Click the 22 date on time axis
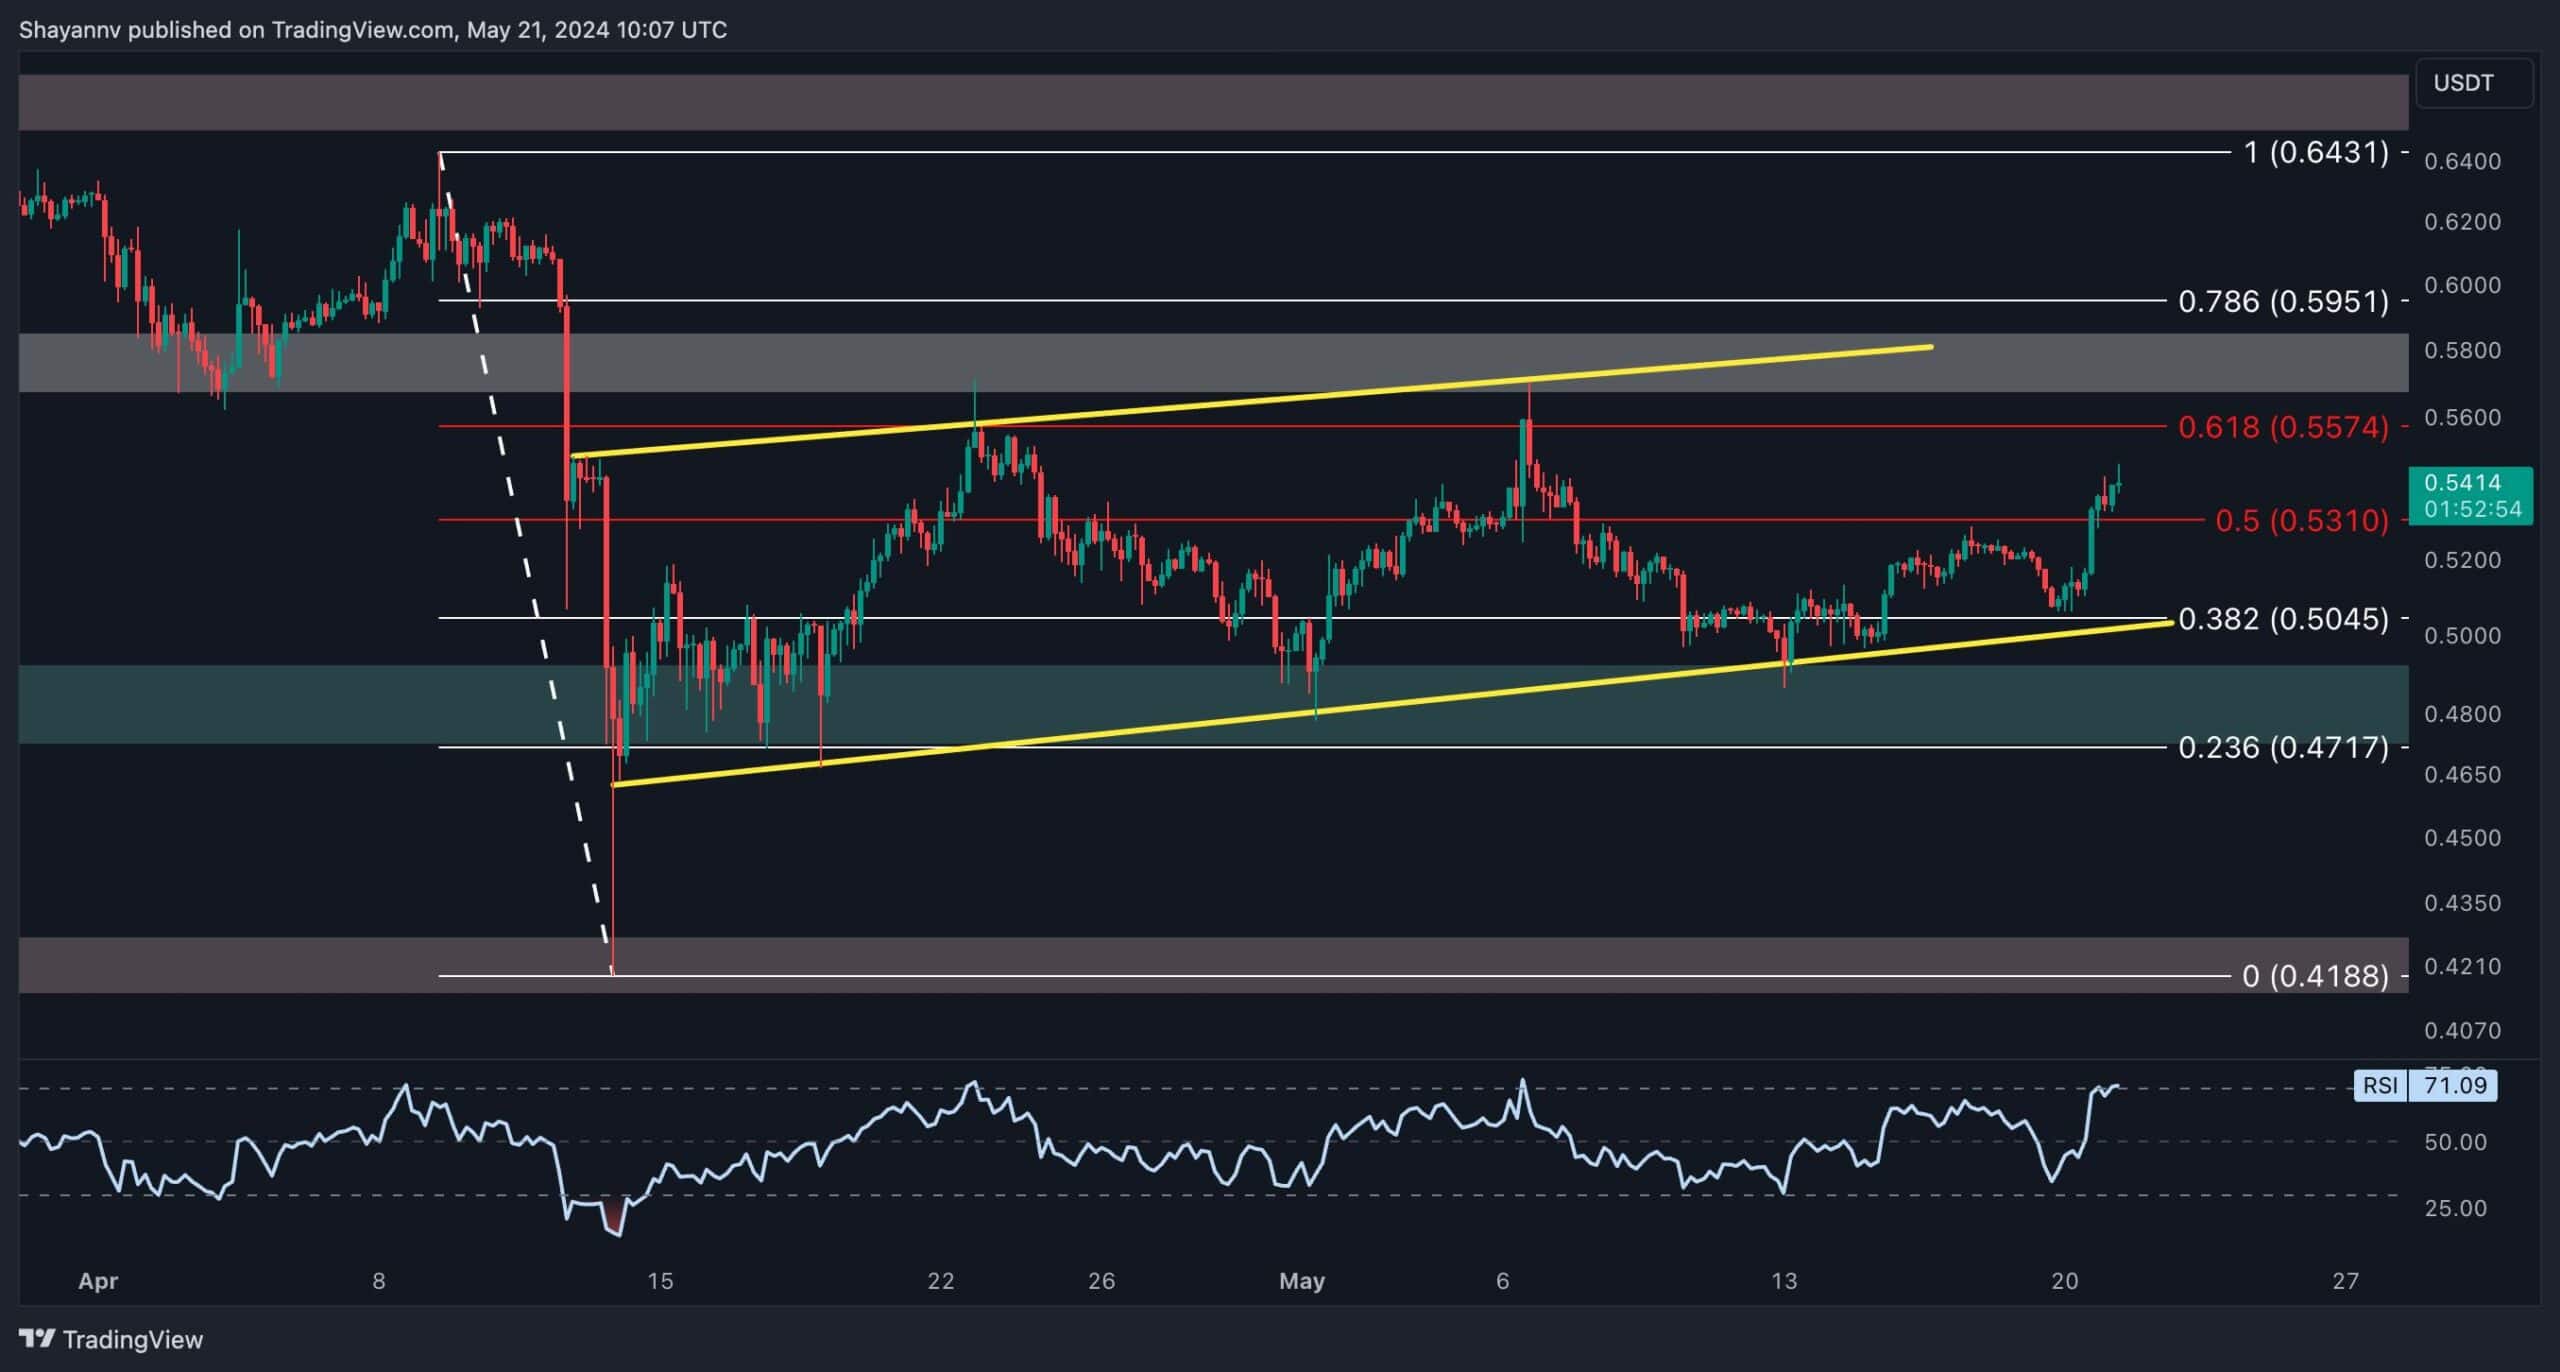2560x1372 pixels. pyautogui.click(x=941, y=1280)
